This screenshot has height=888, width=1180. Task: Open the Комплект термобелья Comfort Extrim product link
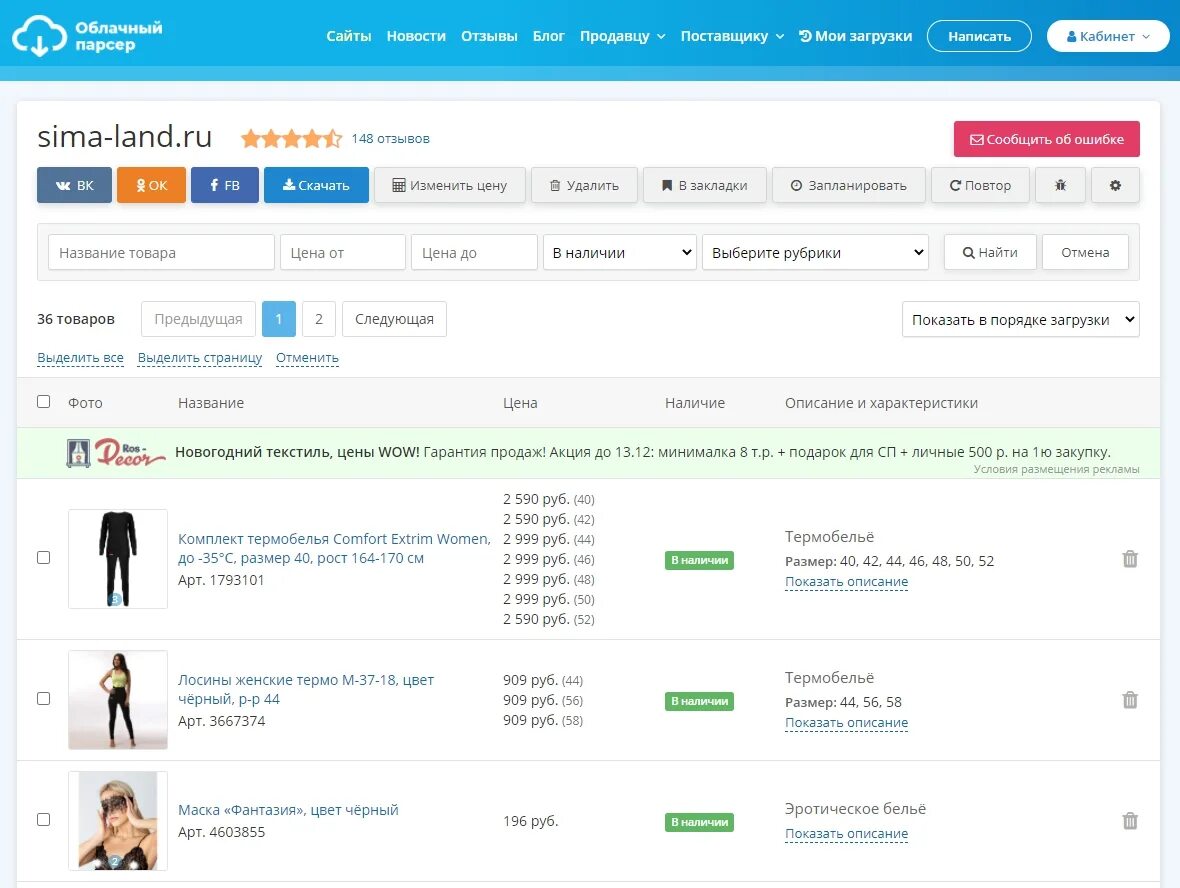click(334, 549)
